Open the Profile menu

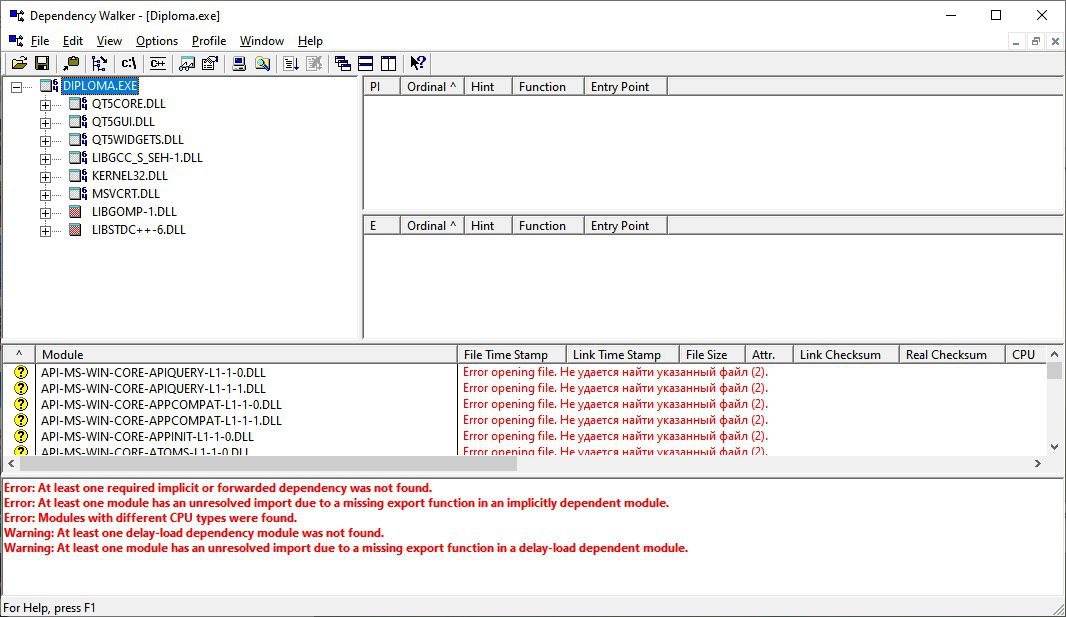[209, 41]
